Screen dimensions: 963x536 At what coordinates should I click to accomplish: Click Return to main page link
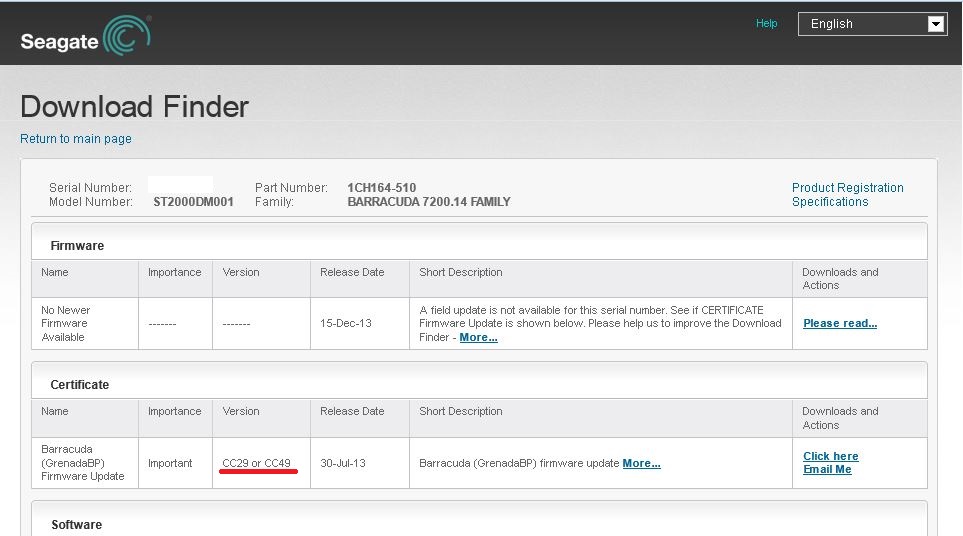[76, 139]
